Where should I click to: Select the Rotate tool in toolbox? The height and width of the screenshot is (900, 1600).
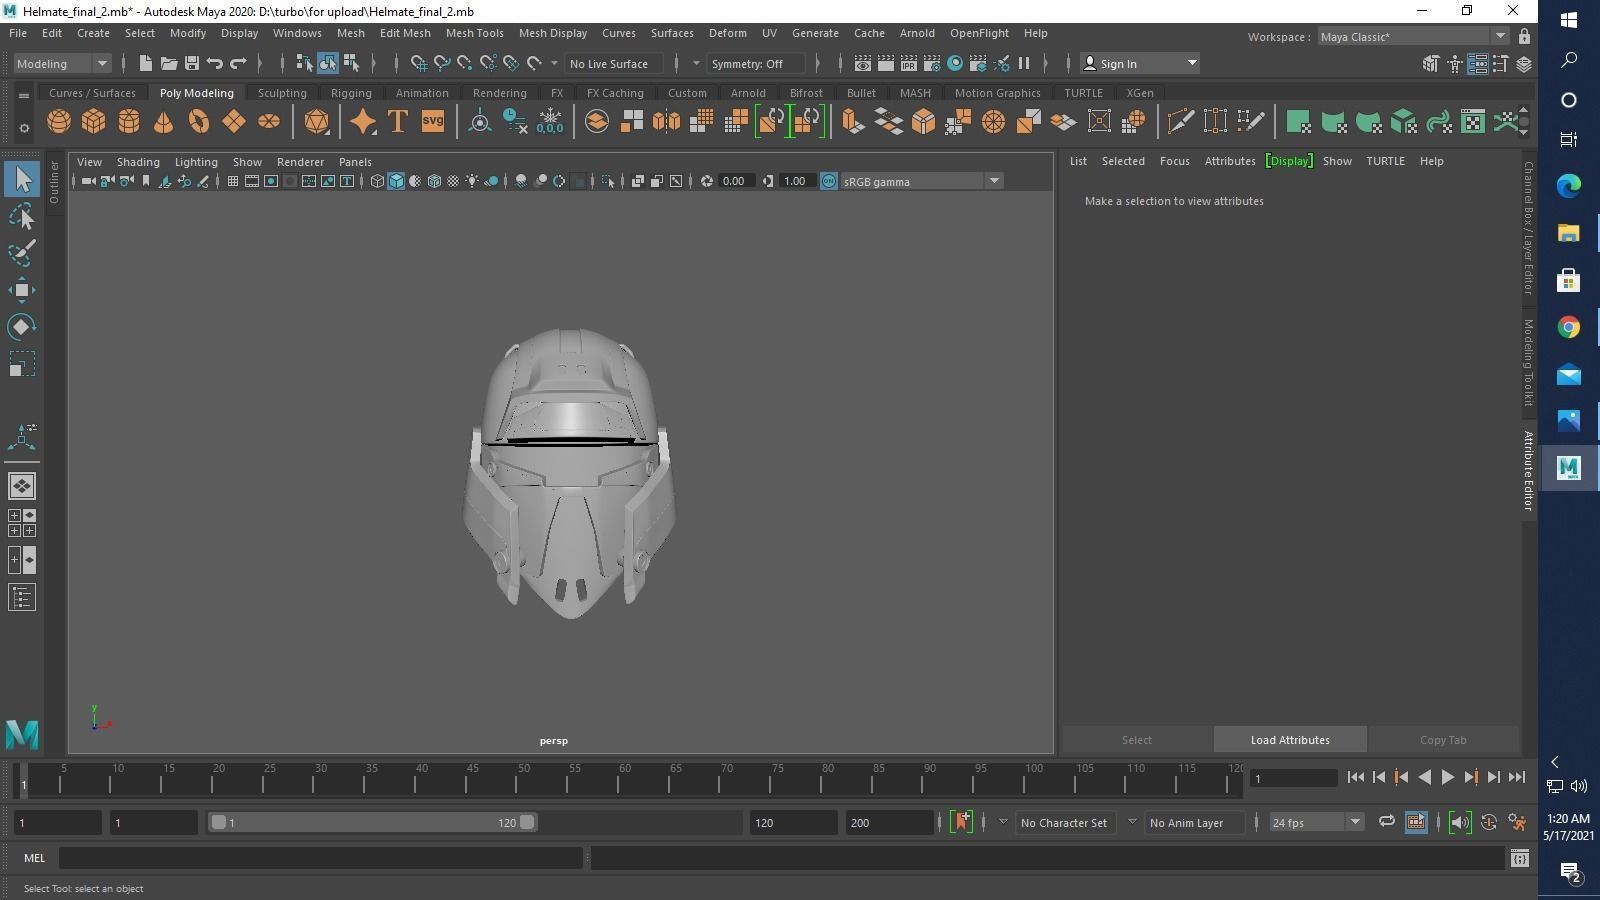22,327
